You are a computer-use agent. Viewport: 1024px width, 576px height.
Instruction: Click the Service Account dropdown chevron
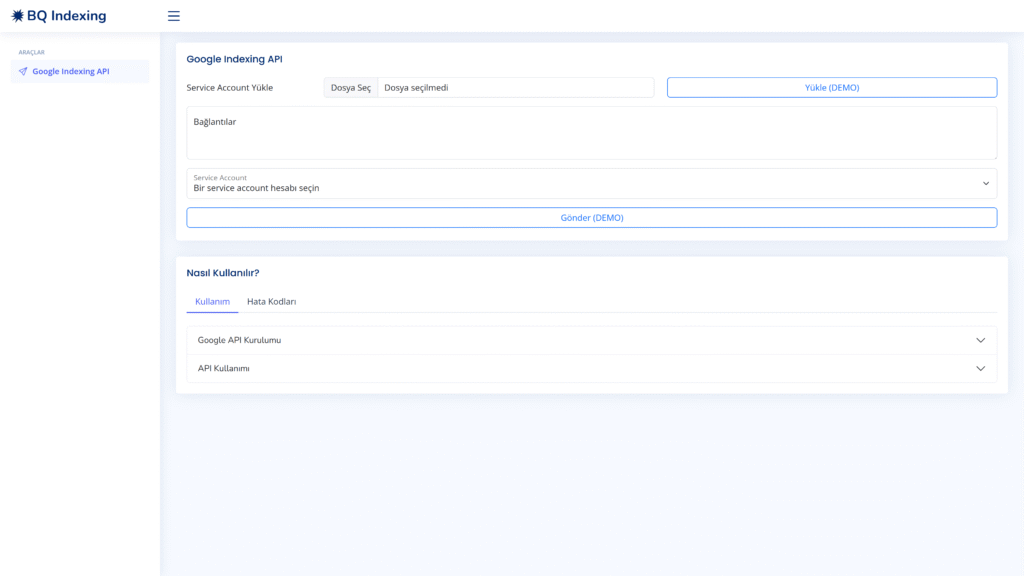point(985,184)
